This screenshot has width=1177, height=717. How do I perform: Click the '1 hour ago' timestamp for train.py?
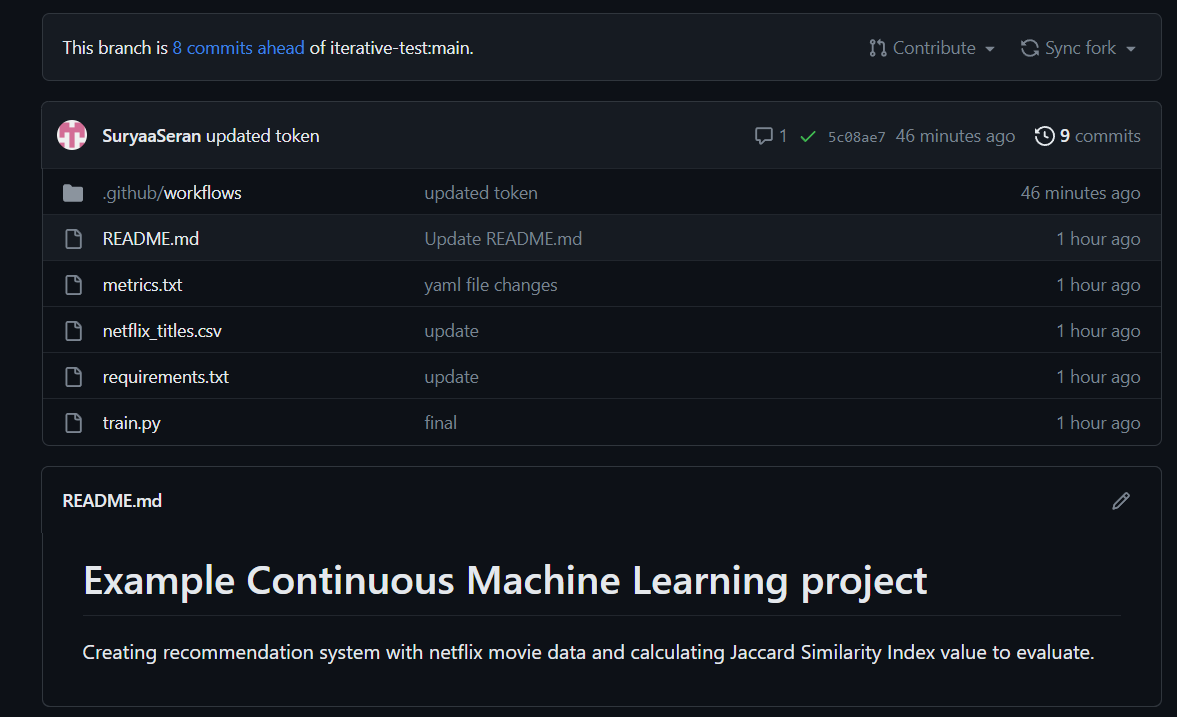click(1098, 422)
